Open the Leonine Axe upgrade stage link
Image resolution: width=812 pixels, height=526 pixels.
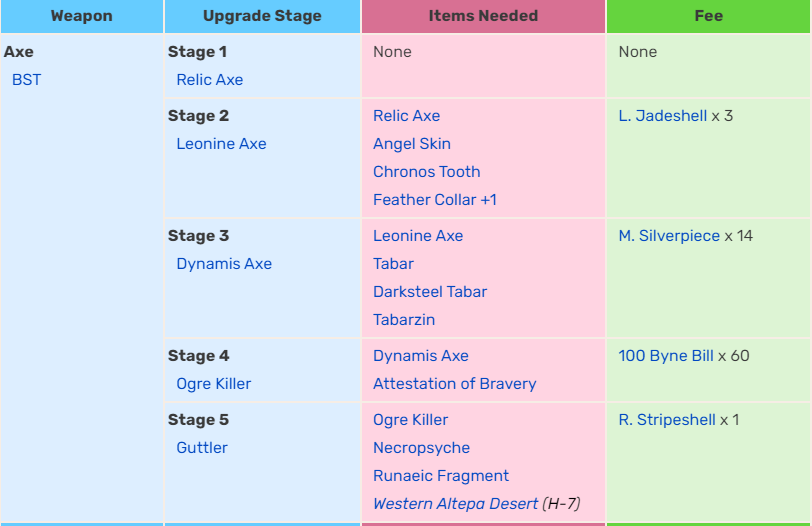(221, 144)
